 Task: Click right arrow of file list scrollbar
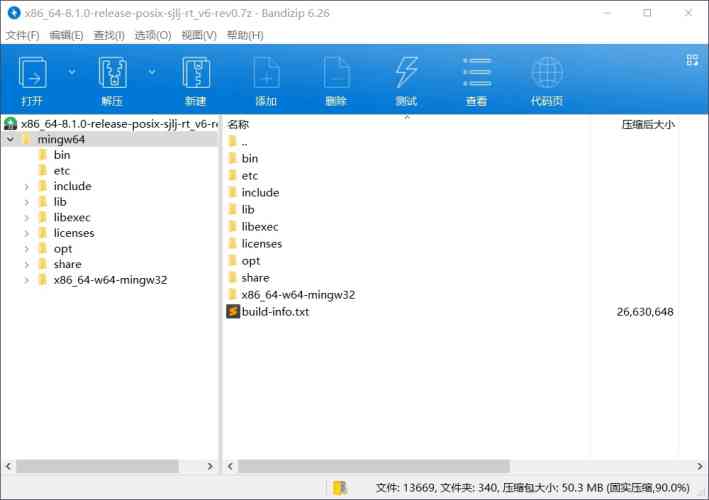click(x=700, y=466)
